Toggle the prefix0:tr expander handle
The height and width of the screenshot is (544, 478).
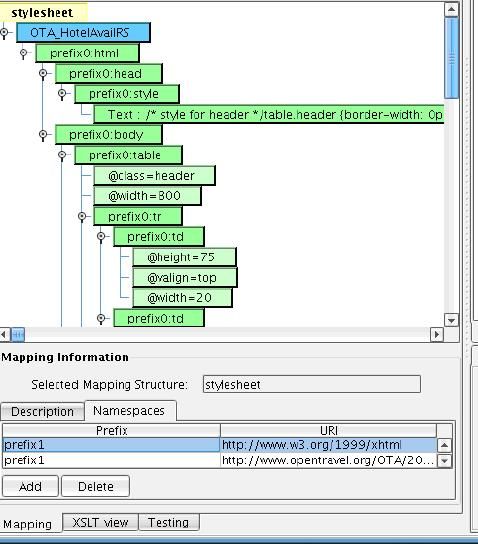point(82,216)
